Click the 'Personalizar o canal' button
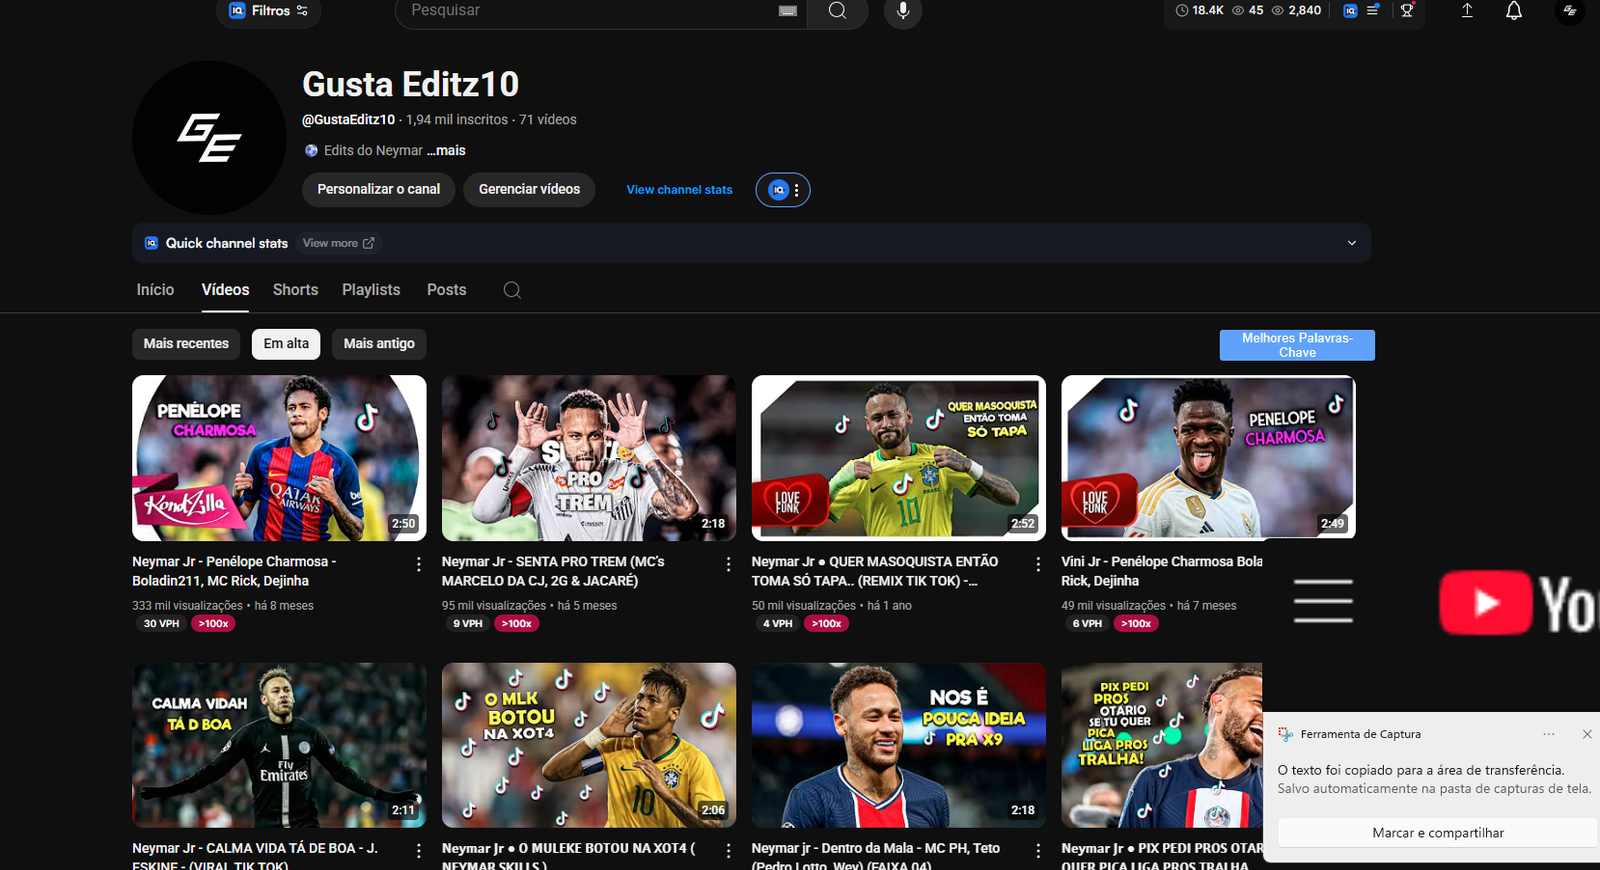The width and height of the screenshot is (1600, 870). click(378, 190)
